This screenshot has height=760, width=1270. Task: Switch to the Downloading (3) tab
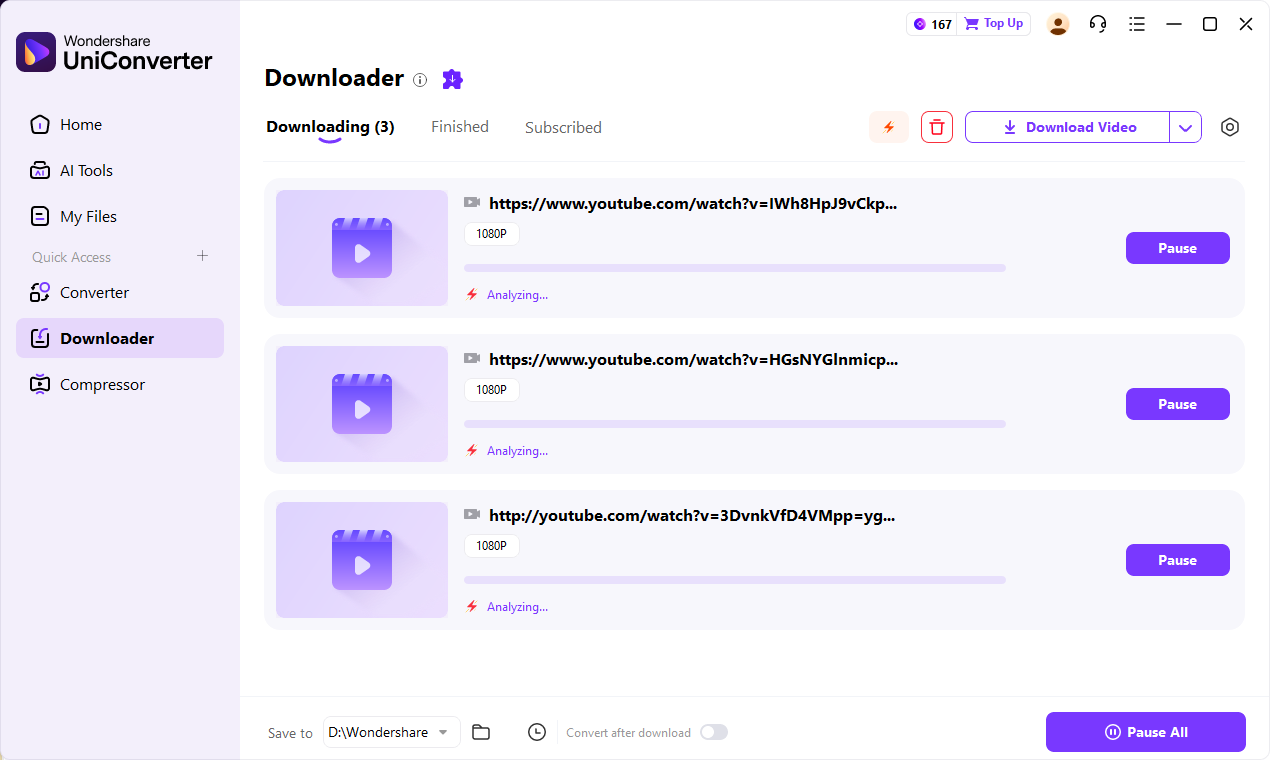click(x=330, y=127)
